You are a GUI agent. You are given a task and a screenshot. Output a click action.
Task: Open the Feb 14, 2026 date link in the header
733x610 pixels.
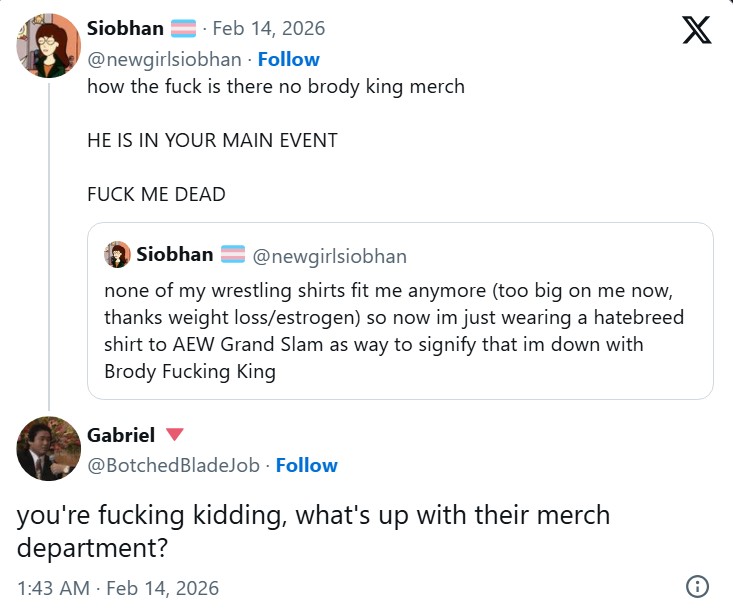(x=268, y=29)
